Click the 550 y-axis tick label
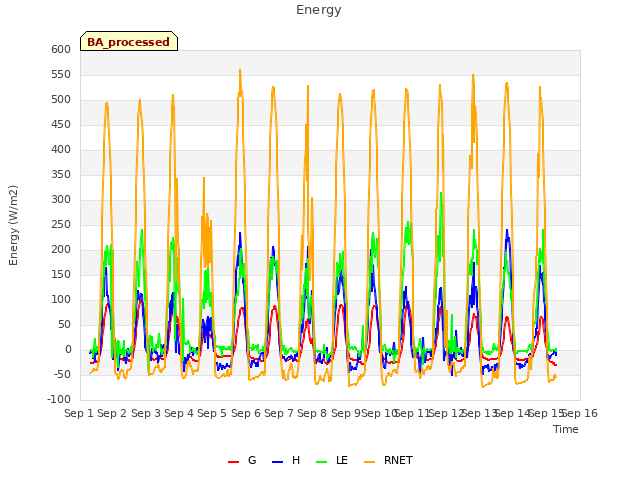The width and height of the screenshot is (640, 480). coord(61,75)
